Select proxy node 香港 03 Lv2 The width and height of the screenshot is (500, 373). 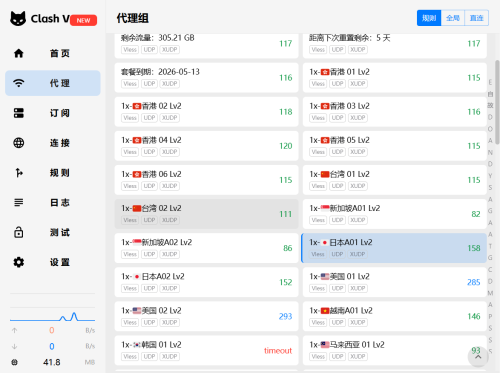coord(395,112)
